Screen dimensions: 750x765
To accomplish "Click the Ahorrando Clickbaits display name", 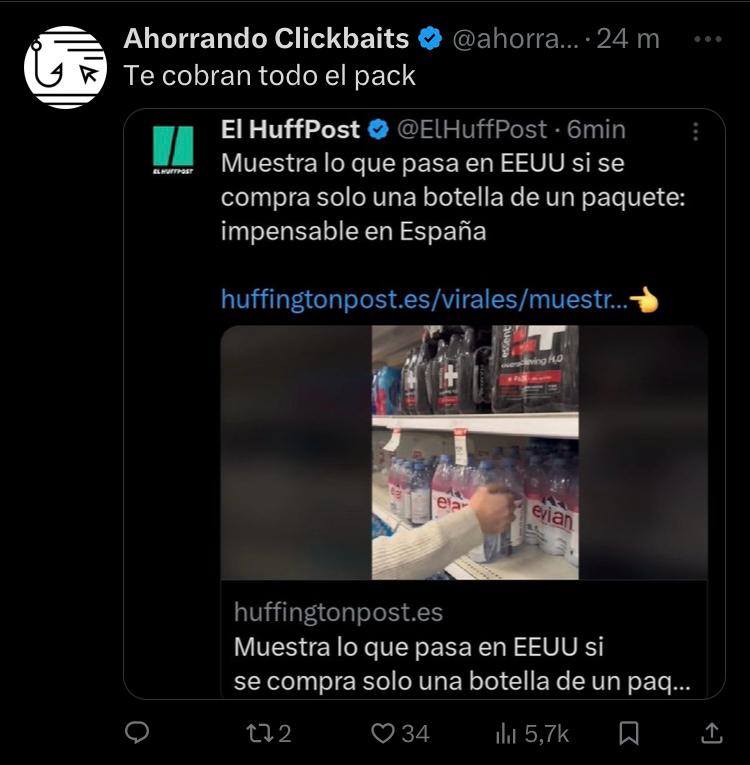I will coord(266,39).
